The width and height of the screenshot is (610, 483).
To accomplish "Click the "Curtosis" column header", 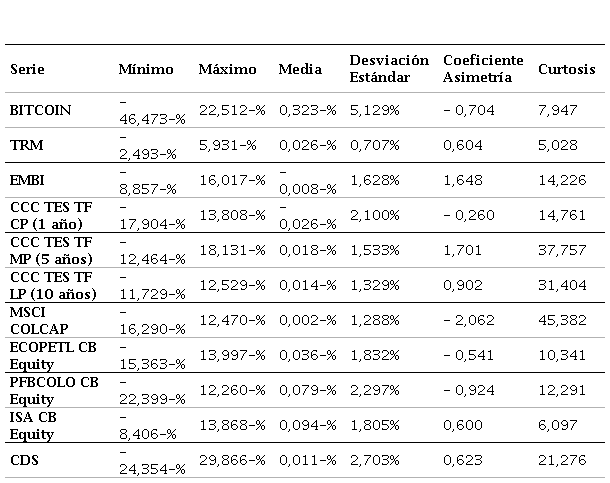I will tap(566, 70).
